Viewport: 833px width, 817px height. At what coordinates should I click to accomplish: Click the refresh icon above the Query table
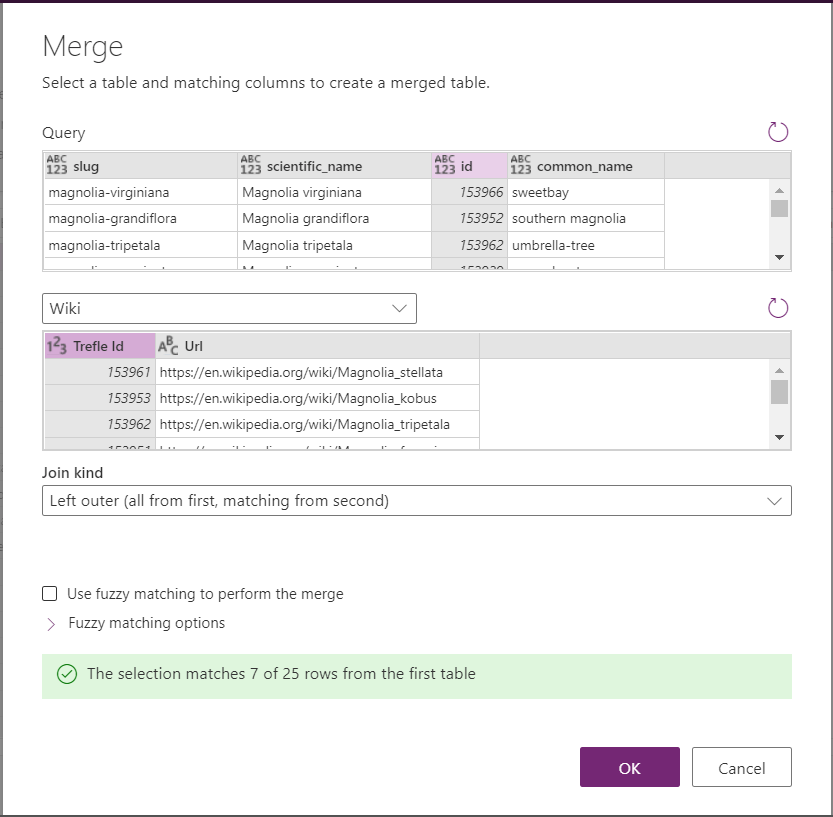tap(777, 132)
